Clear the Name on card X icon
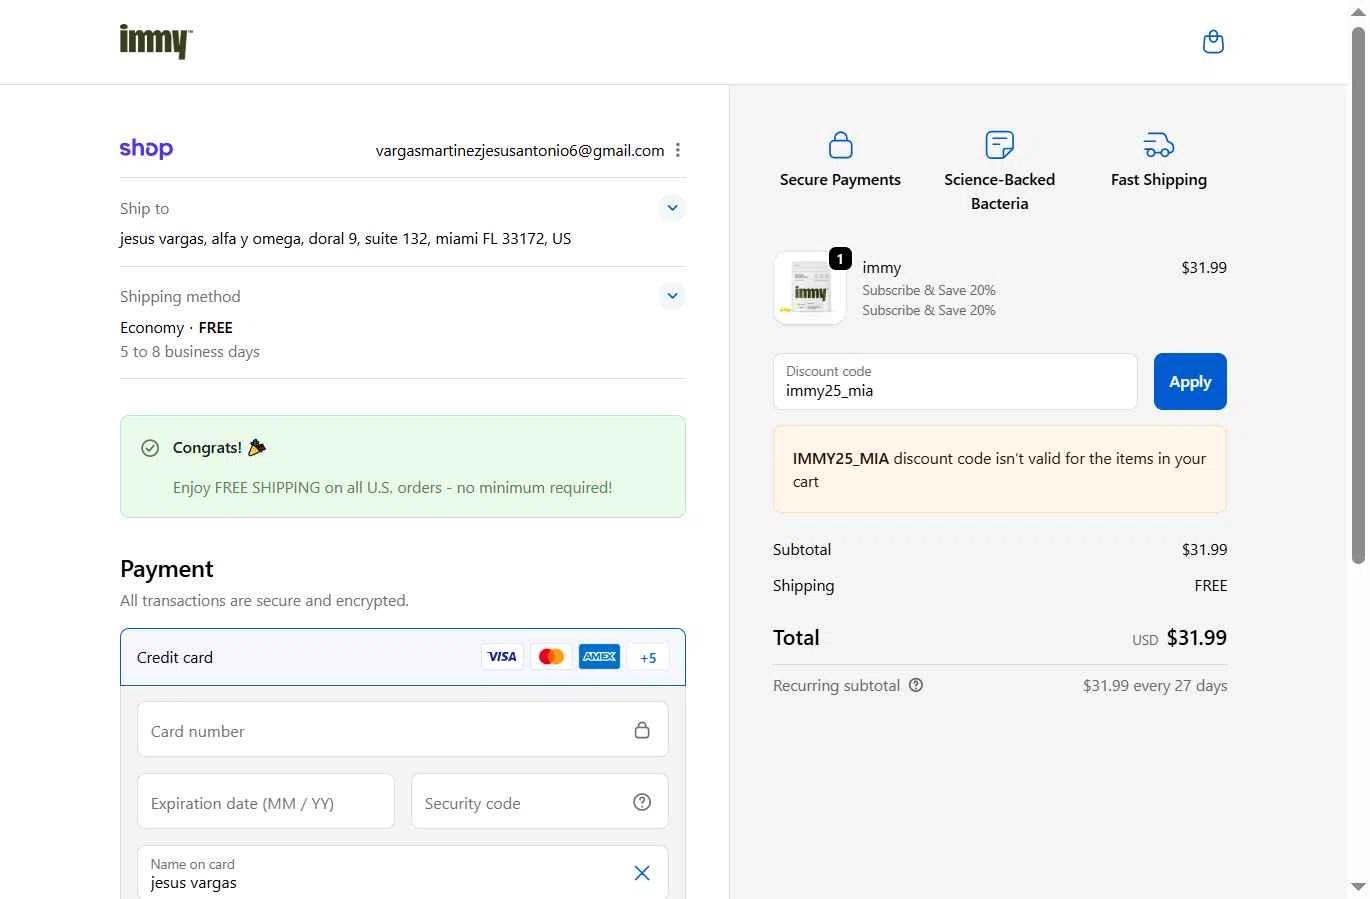Image resolution: width=1370 pixels, height=899 pixels. point(642,873)
